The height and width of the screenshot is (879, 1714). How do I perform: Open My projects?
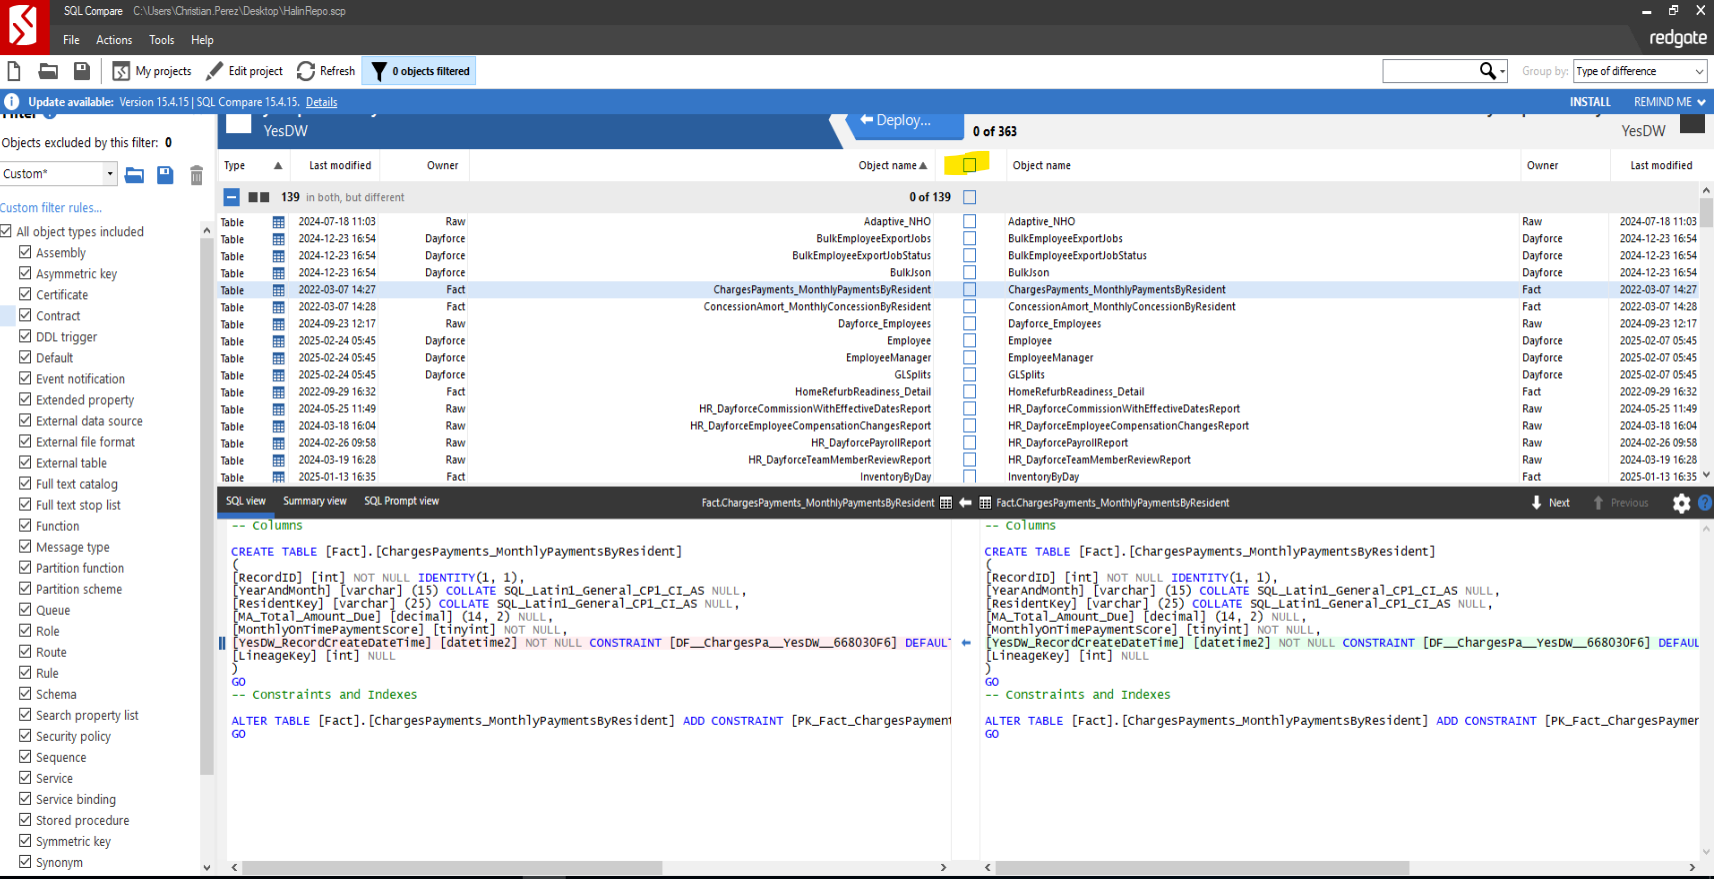coord(152,71)
